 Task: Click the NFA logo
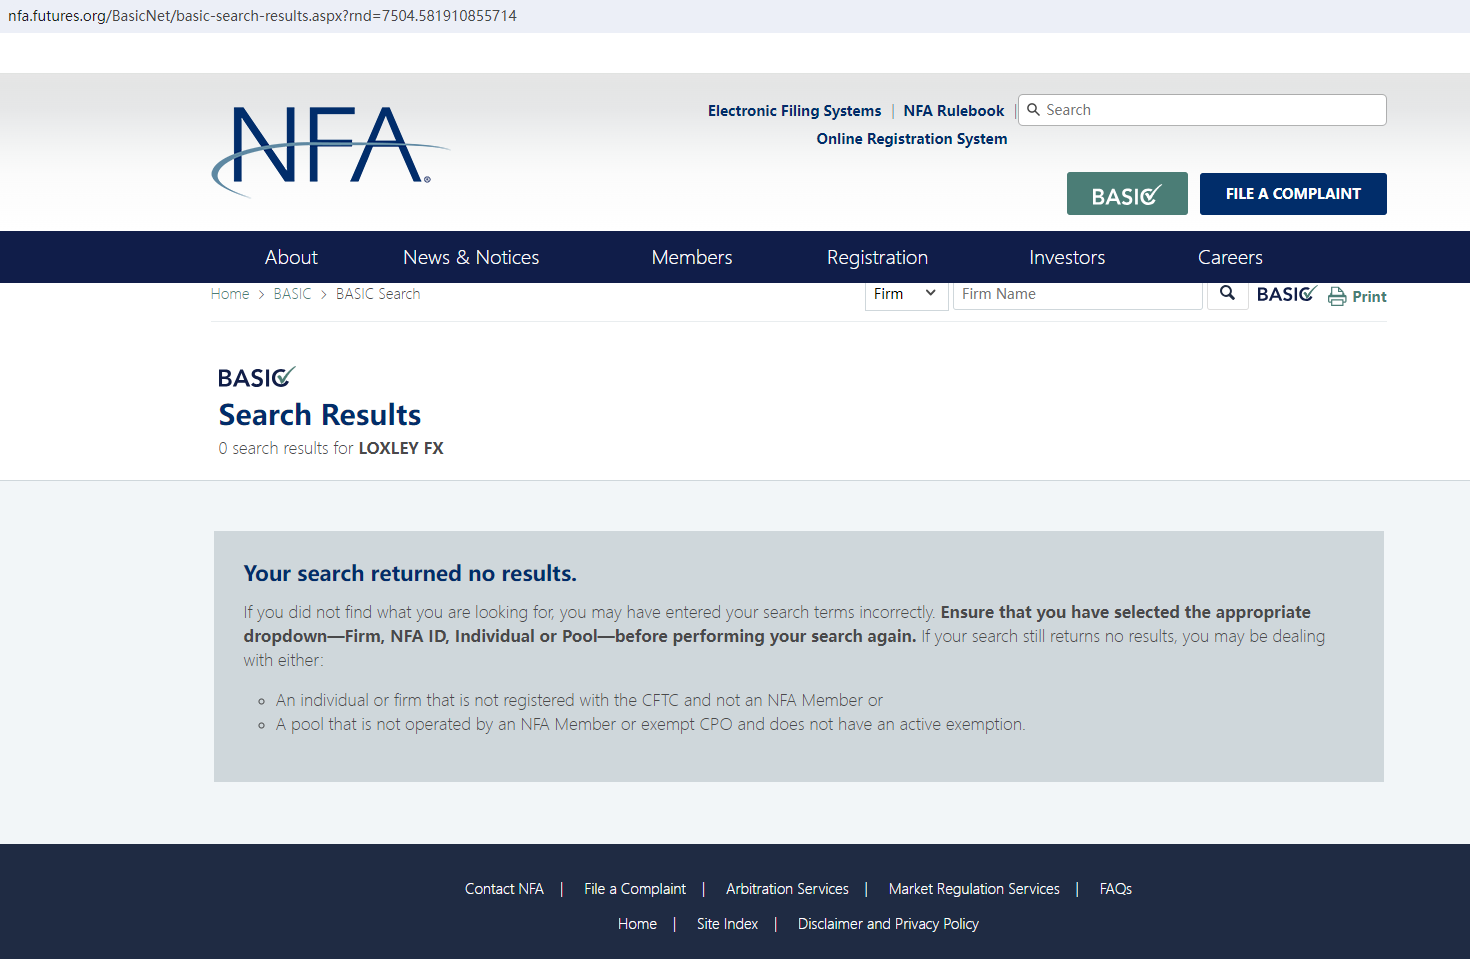(x=330, y=150)
